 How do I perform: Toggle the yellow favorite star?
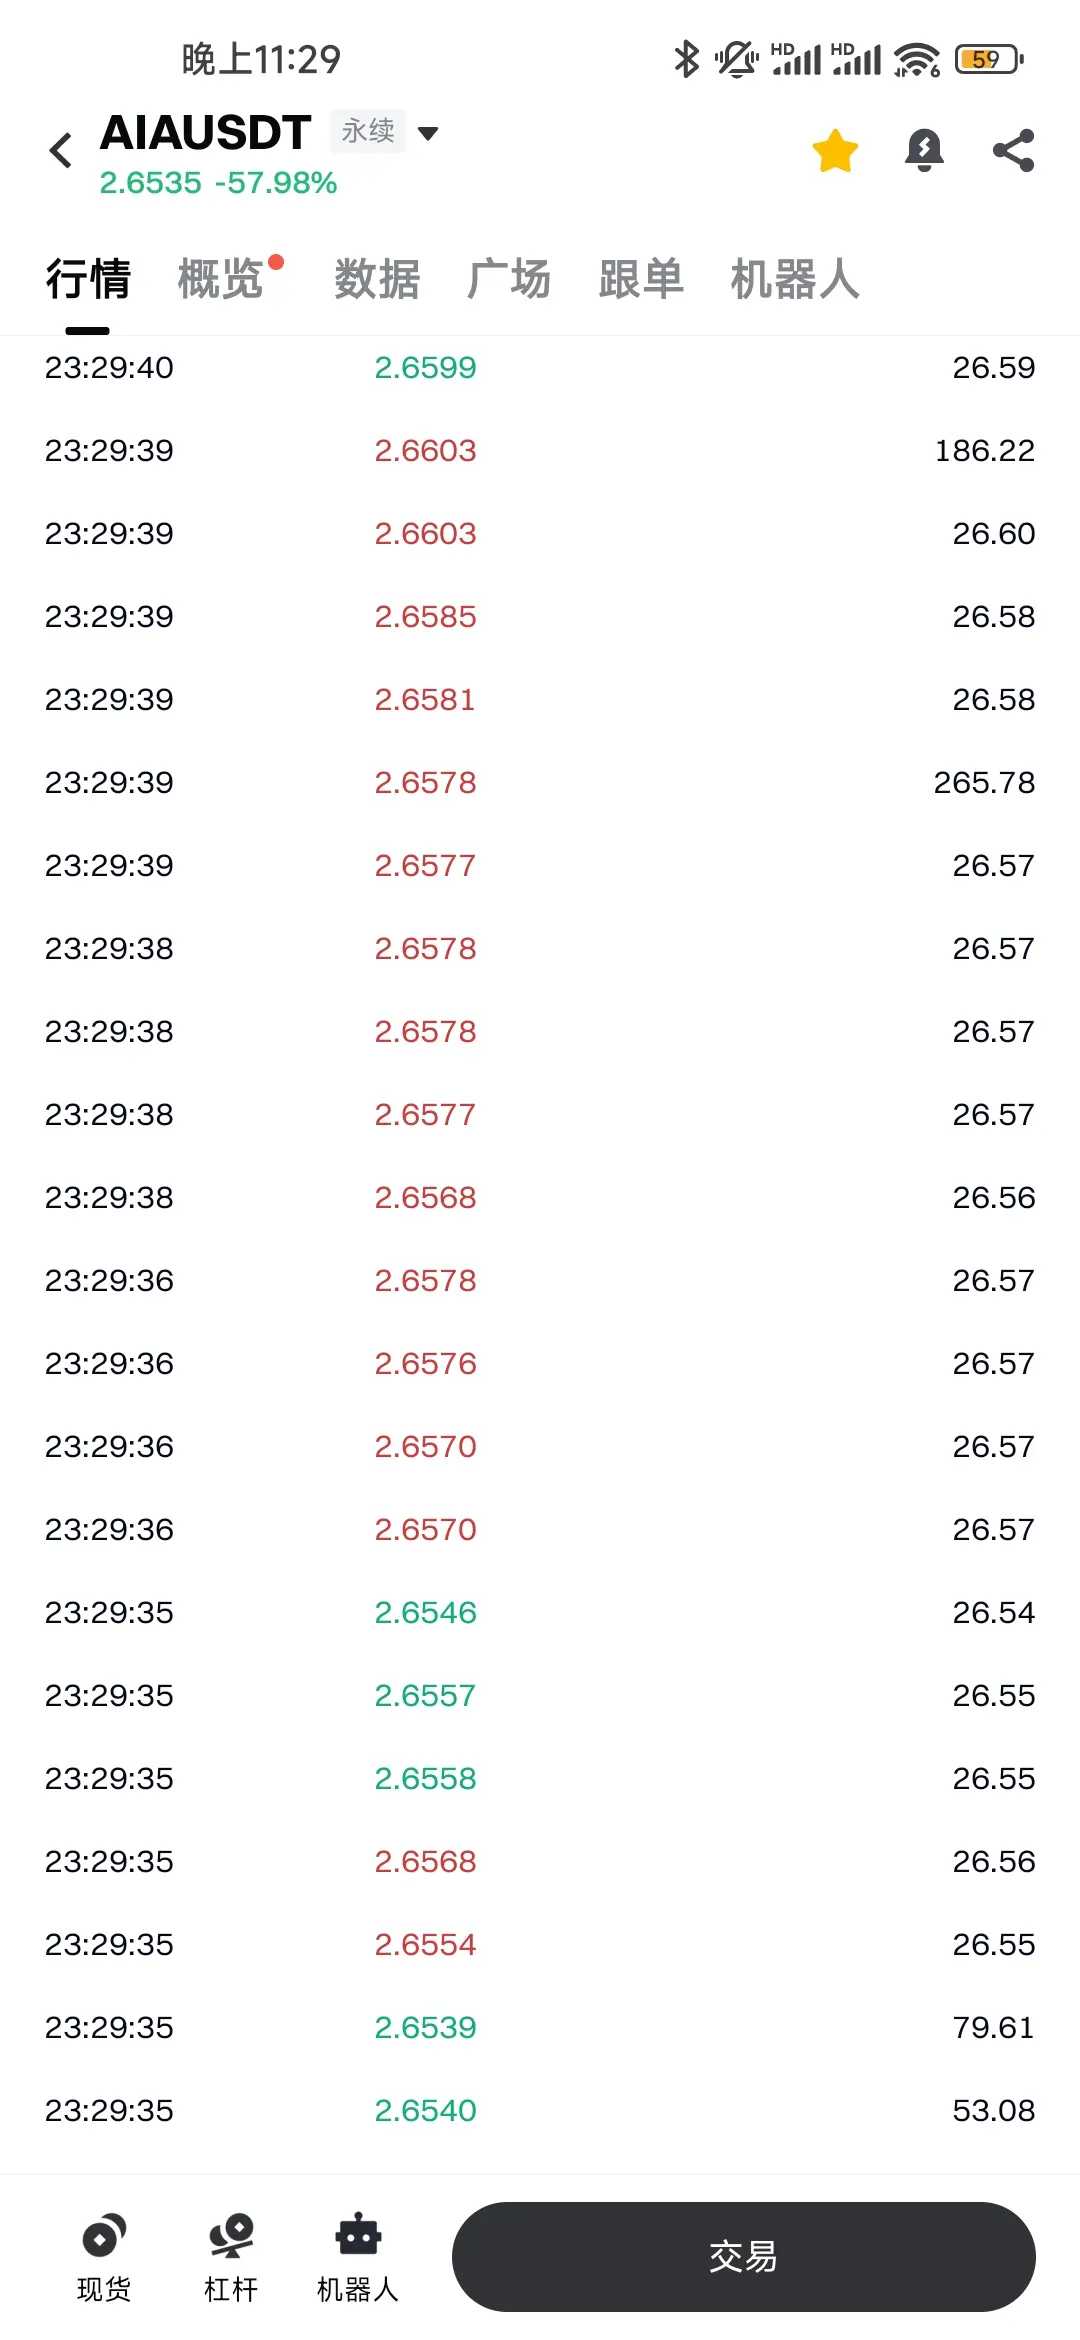click(x=835, y=151)
